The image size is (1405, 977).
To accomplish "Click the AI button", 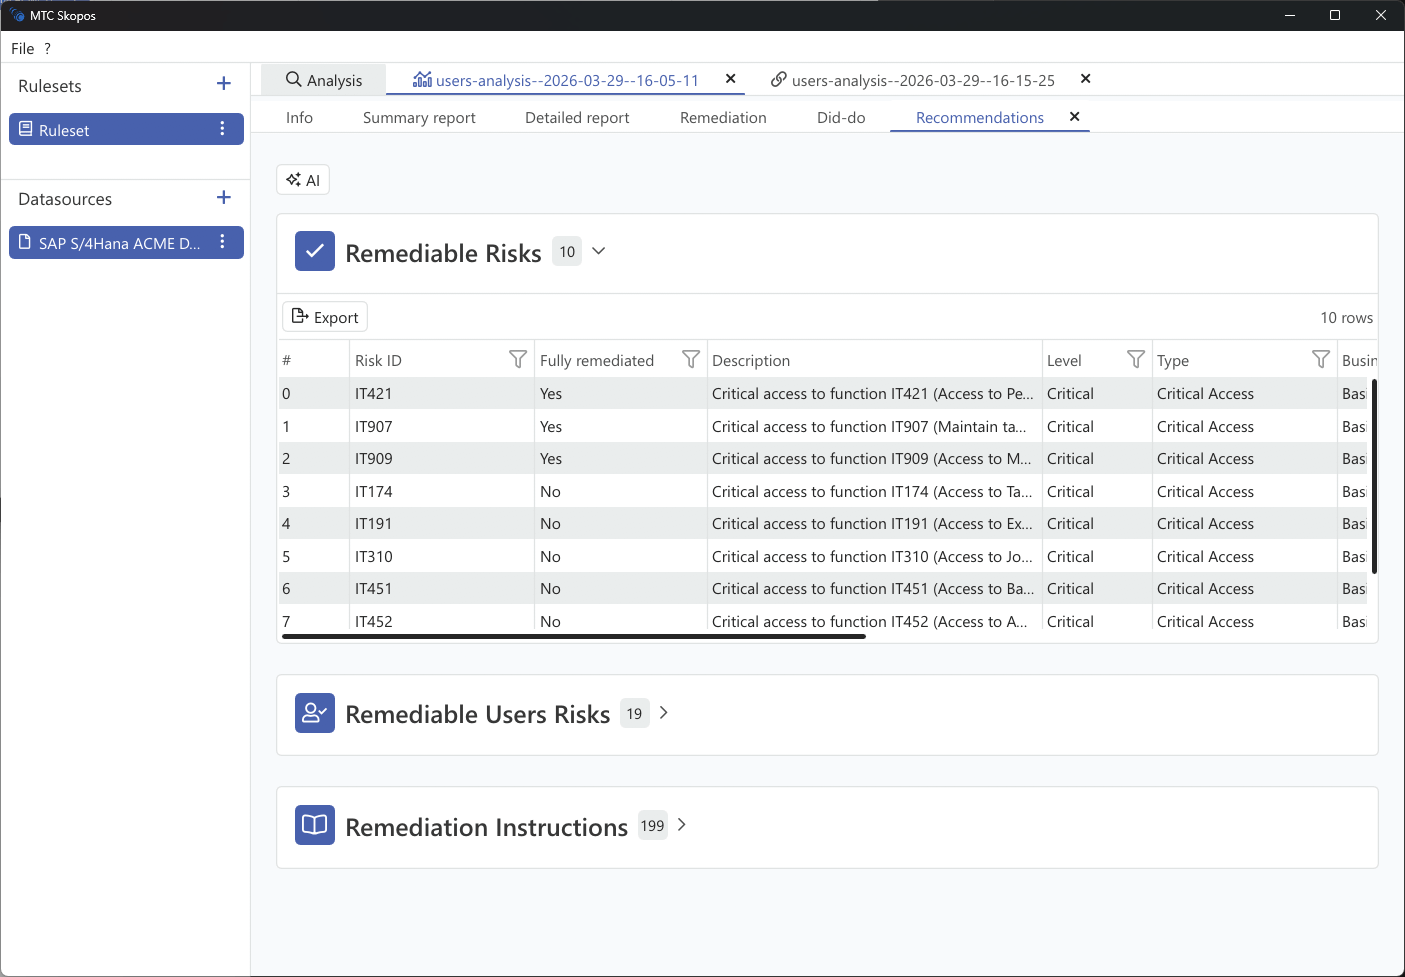I will [302, 179].
